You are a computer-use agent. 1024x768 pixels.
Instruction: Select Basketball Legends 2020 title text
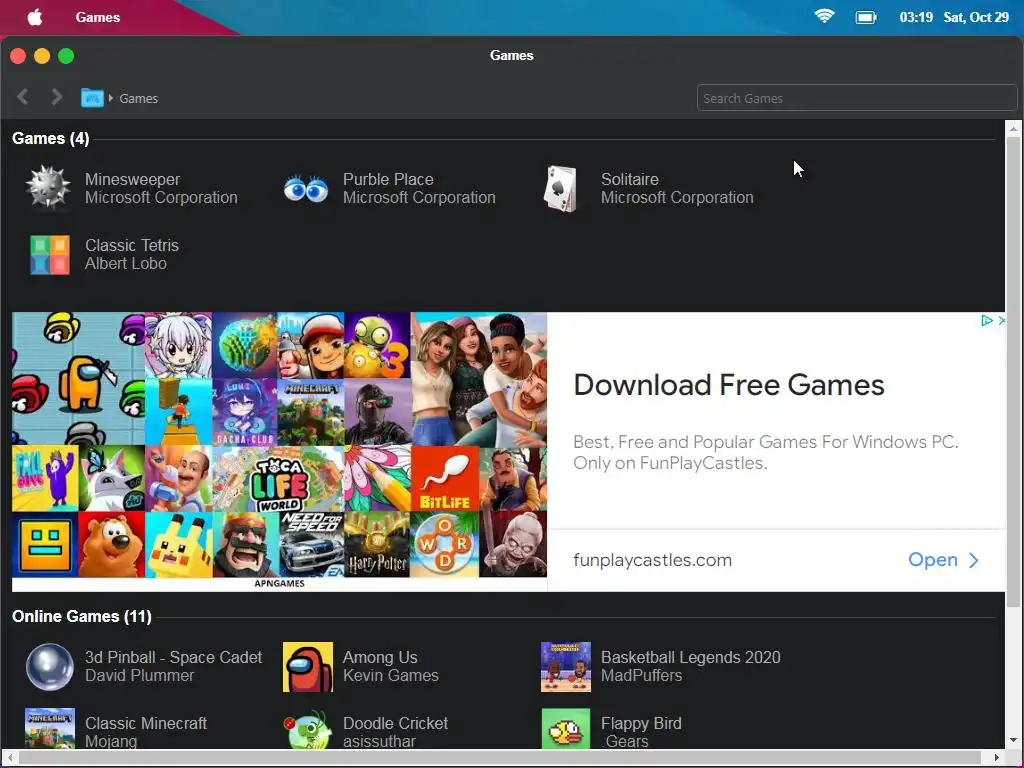pyautogui.click(x=691, y=657)
